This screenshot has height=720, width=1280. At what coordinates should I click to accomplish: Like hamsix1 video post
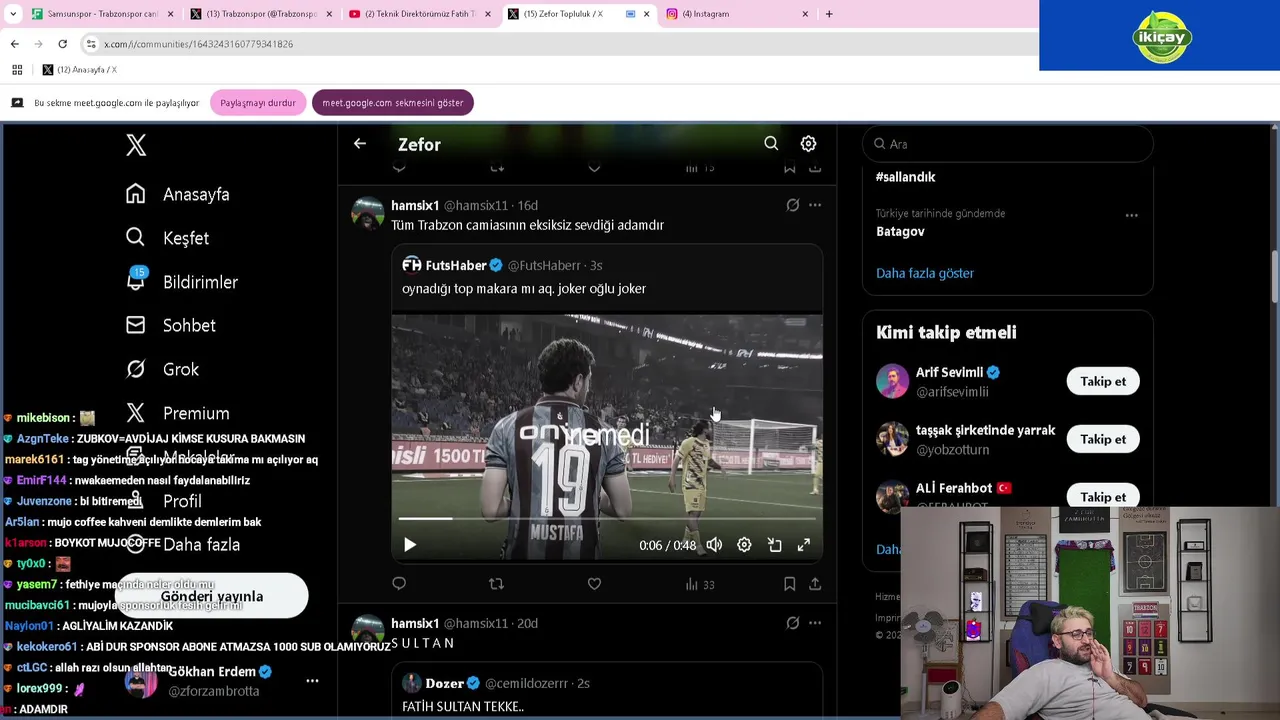click(x=594, y=584)
